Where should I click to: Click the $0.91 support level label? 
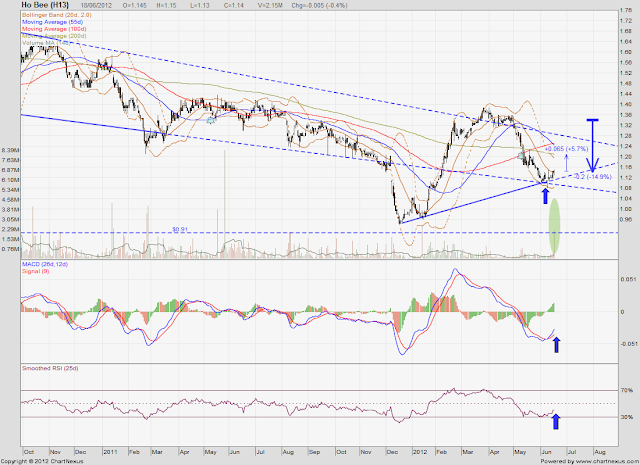180,229
